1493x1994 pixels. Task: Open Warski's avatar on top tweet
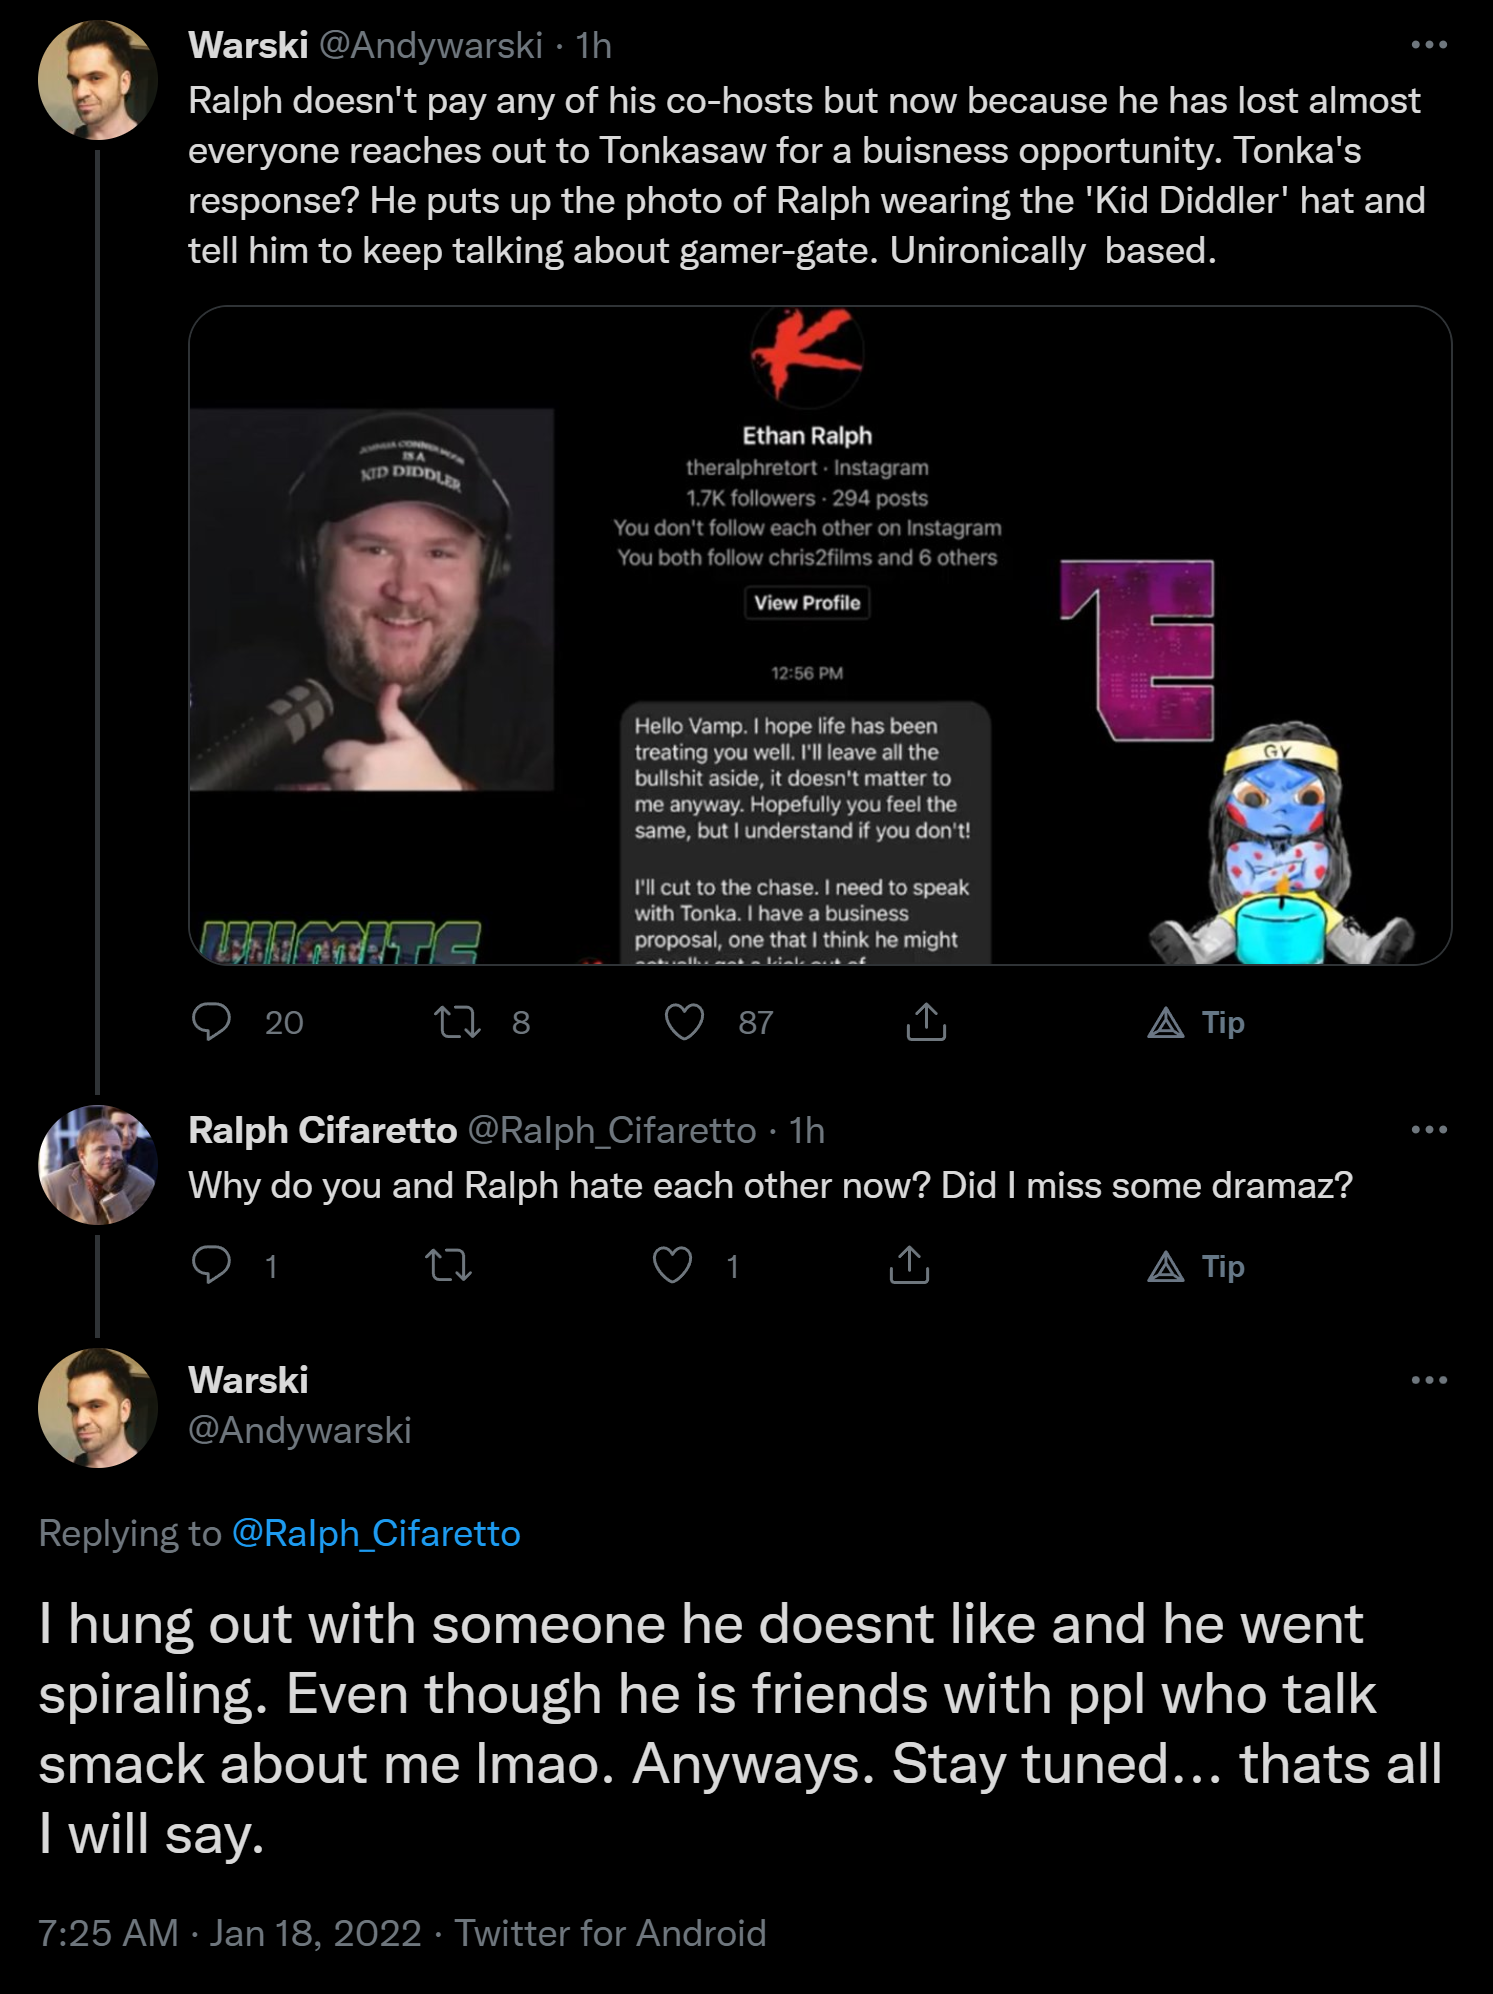coord(98,80)
